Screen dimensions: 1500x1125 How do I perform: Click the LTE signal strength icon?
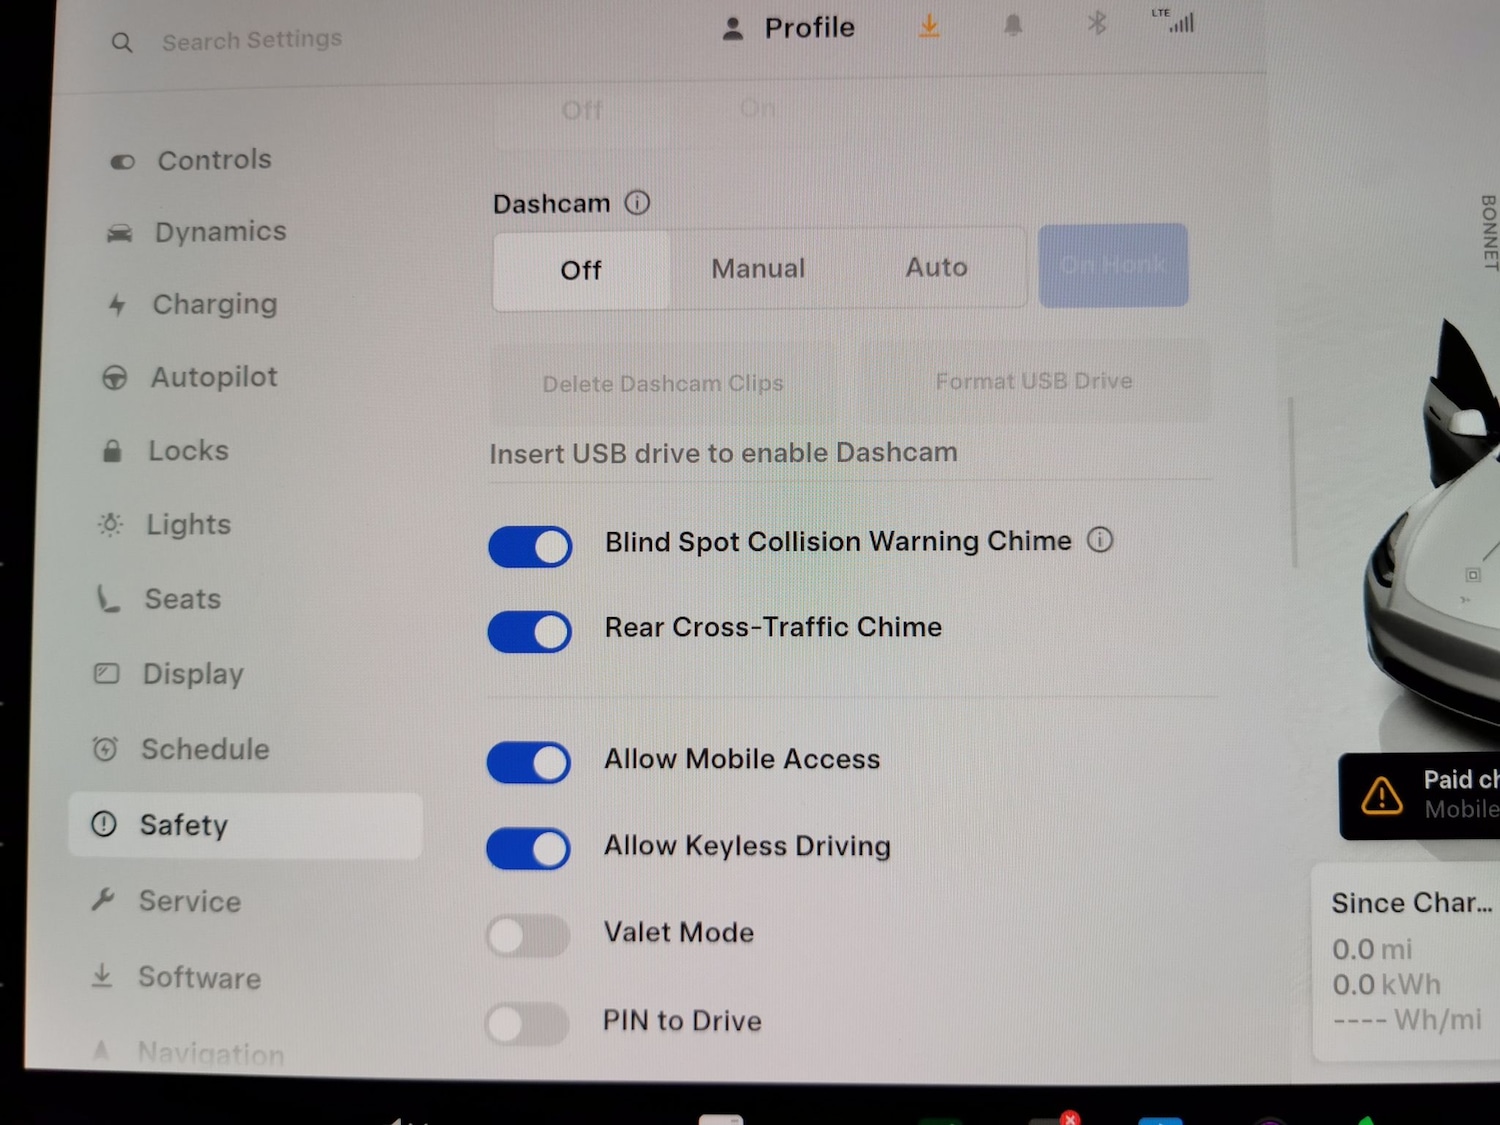tap(1179, 21)
